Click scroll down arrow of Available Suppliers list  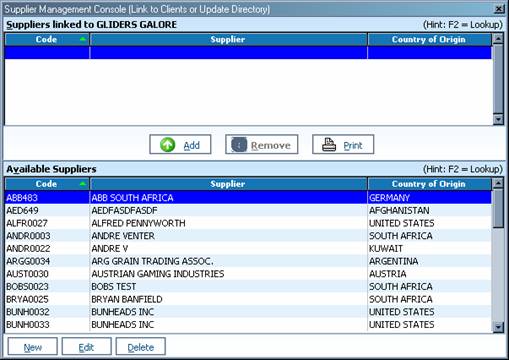pos(498,327)
